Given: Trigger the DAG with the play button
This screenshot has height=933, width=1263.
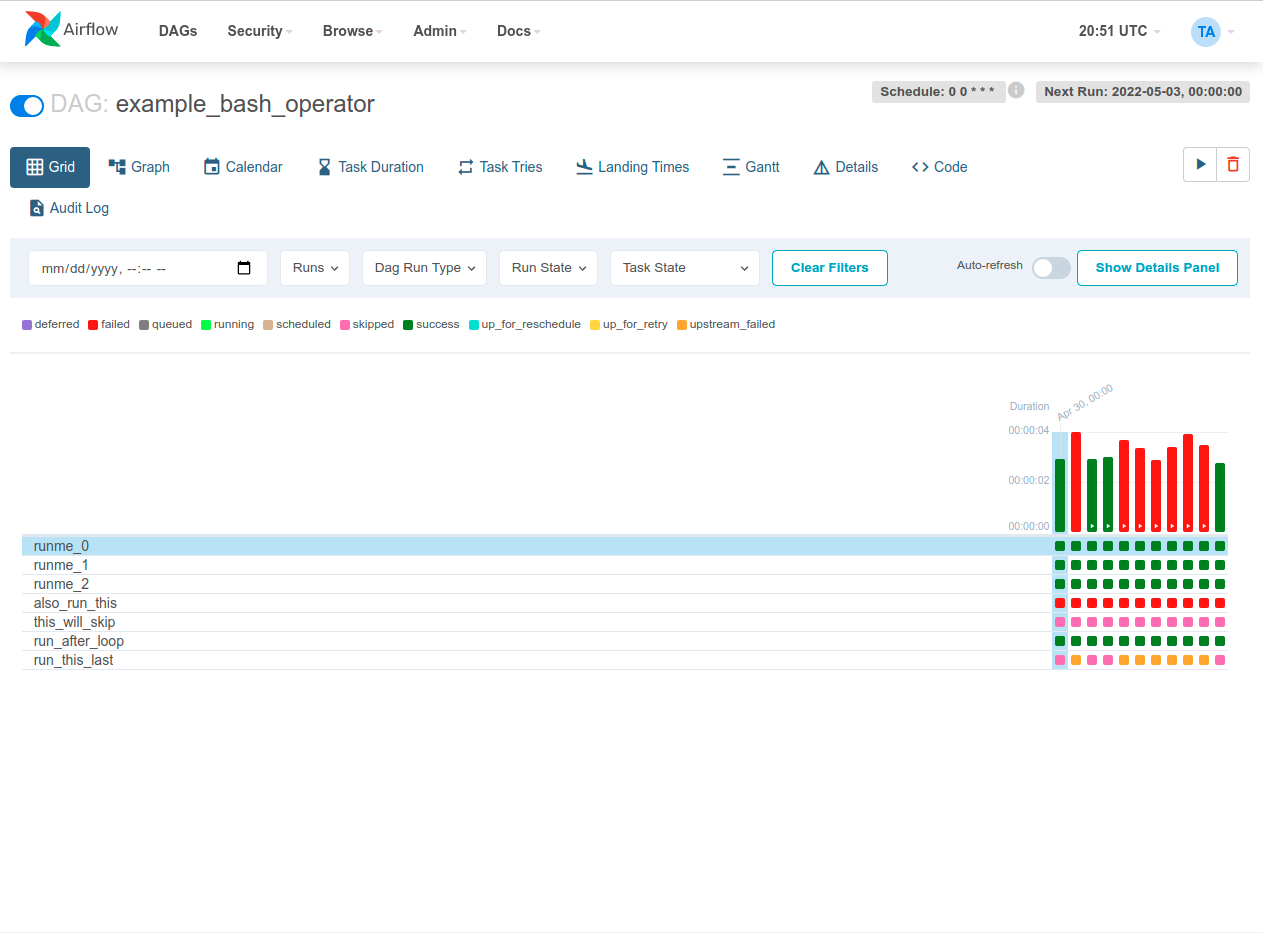Looking at the screenshot, I should coord(1200,165).
